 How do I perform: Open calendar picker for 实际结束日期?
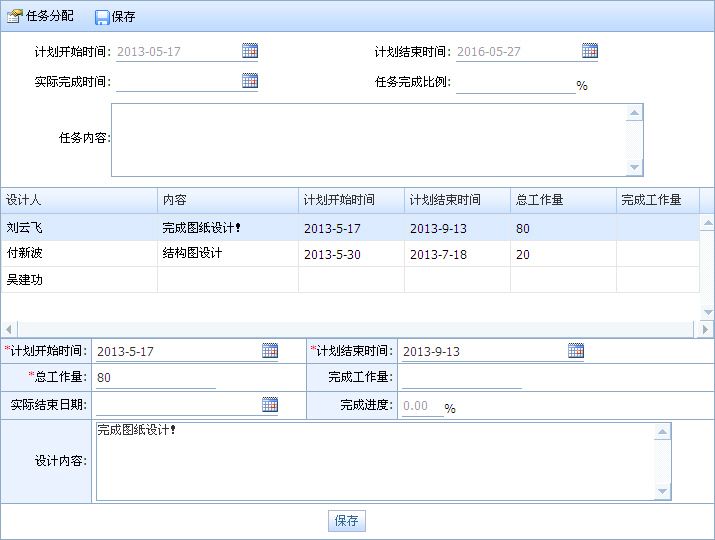[x=270, y=404]
